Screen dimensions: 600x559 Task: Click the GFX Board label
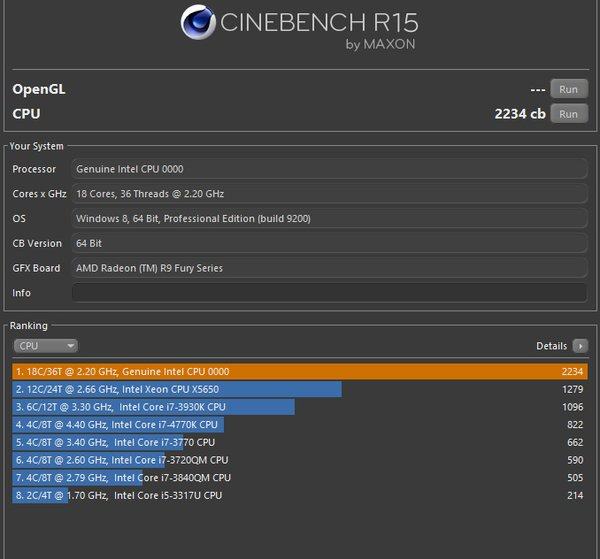36,268
